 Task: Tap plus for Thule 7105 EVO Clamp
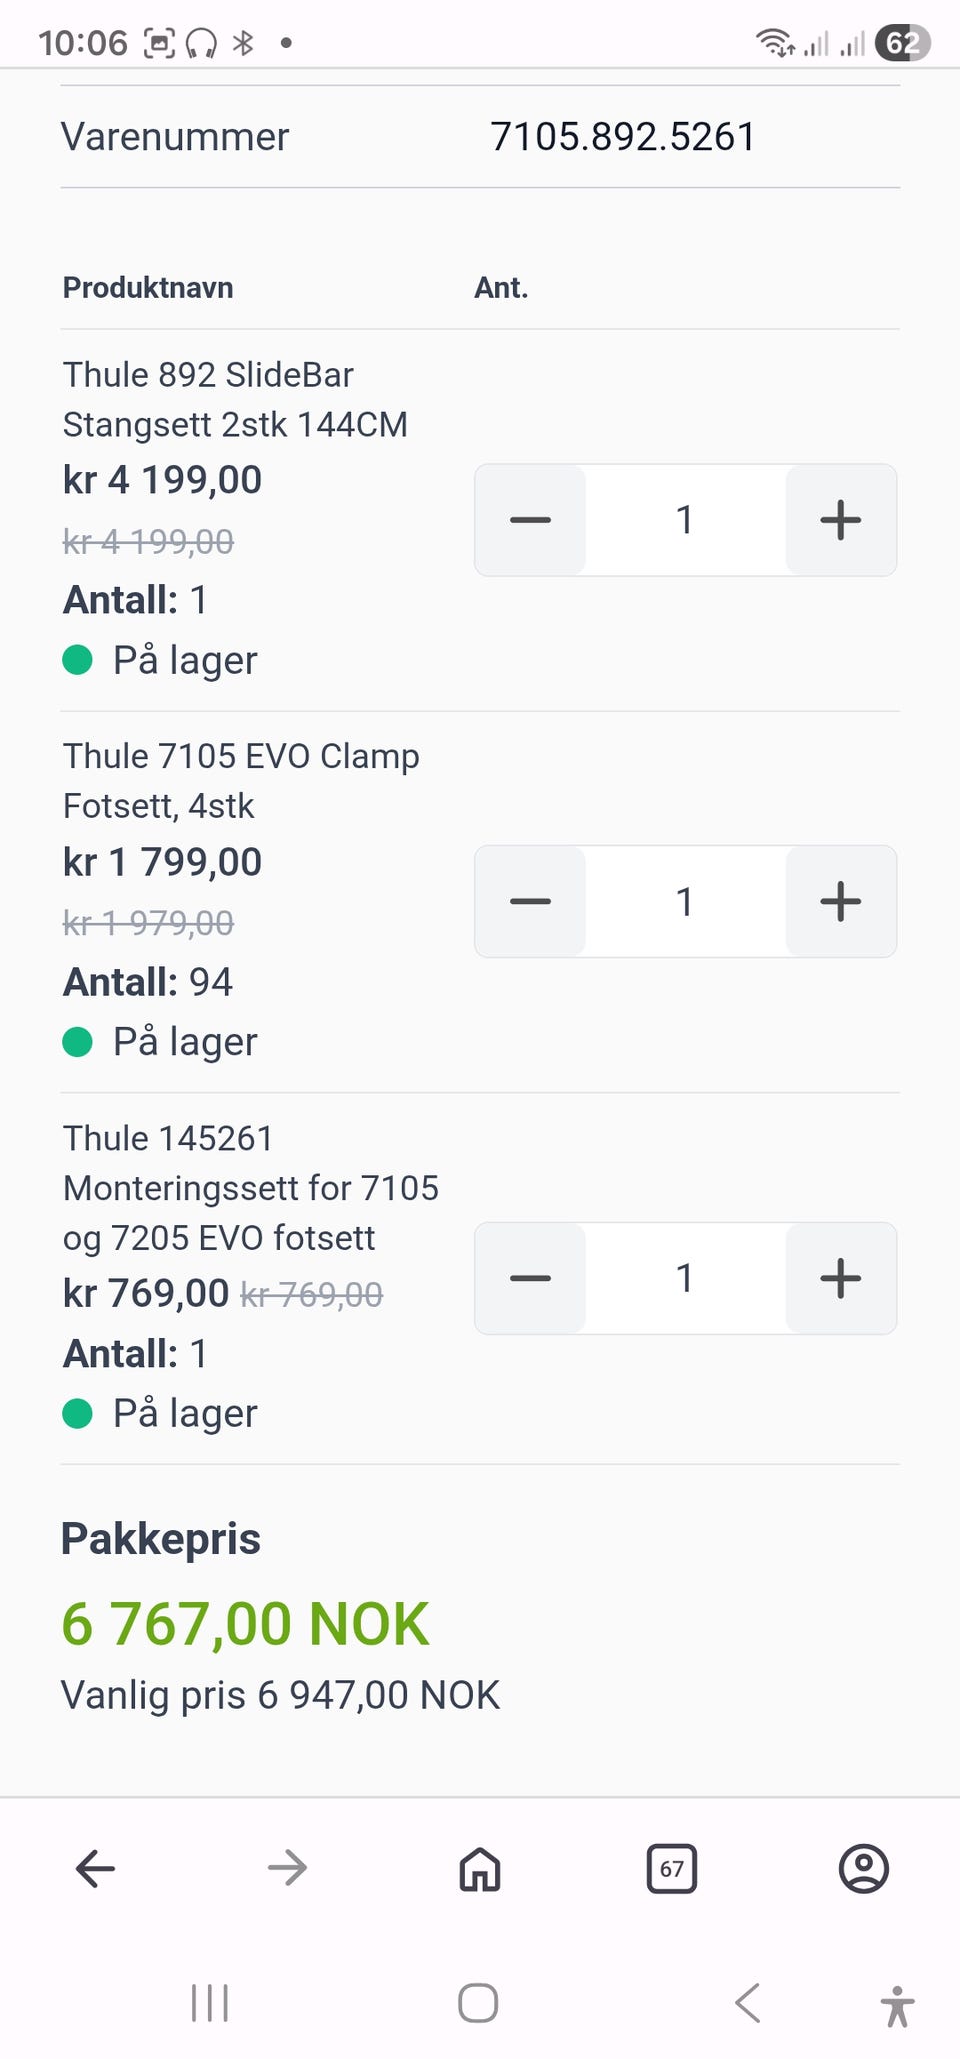(x=840, y=901)
